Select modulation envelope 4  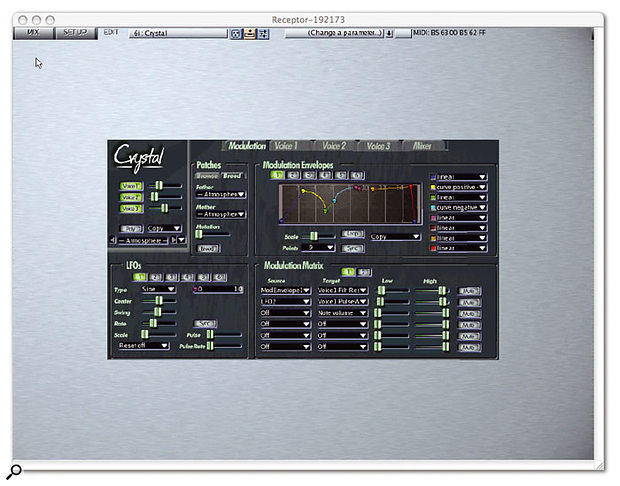pyautogui.click(x=325, y=175)
